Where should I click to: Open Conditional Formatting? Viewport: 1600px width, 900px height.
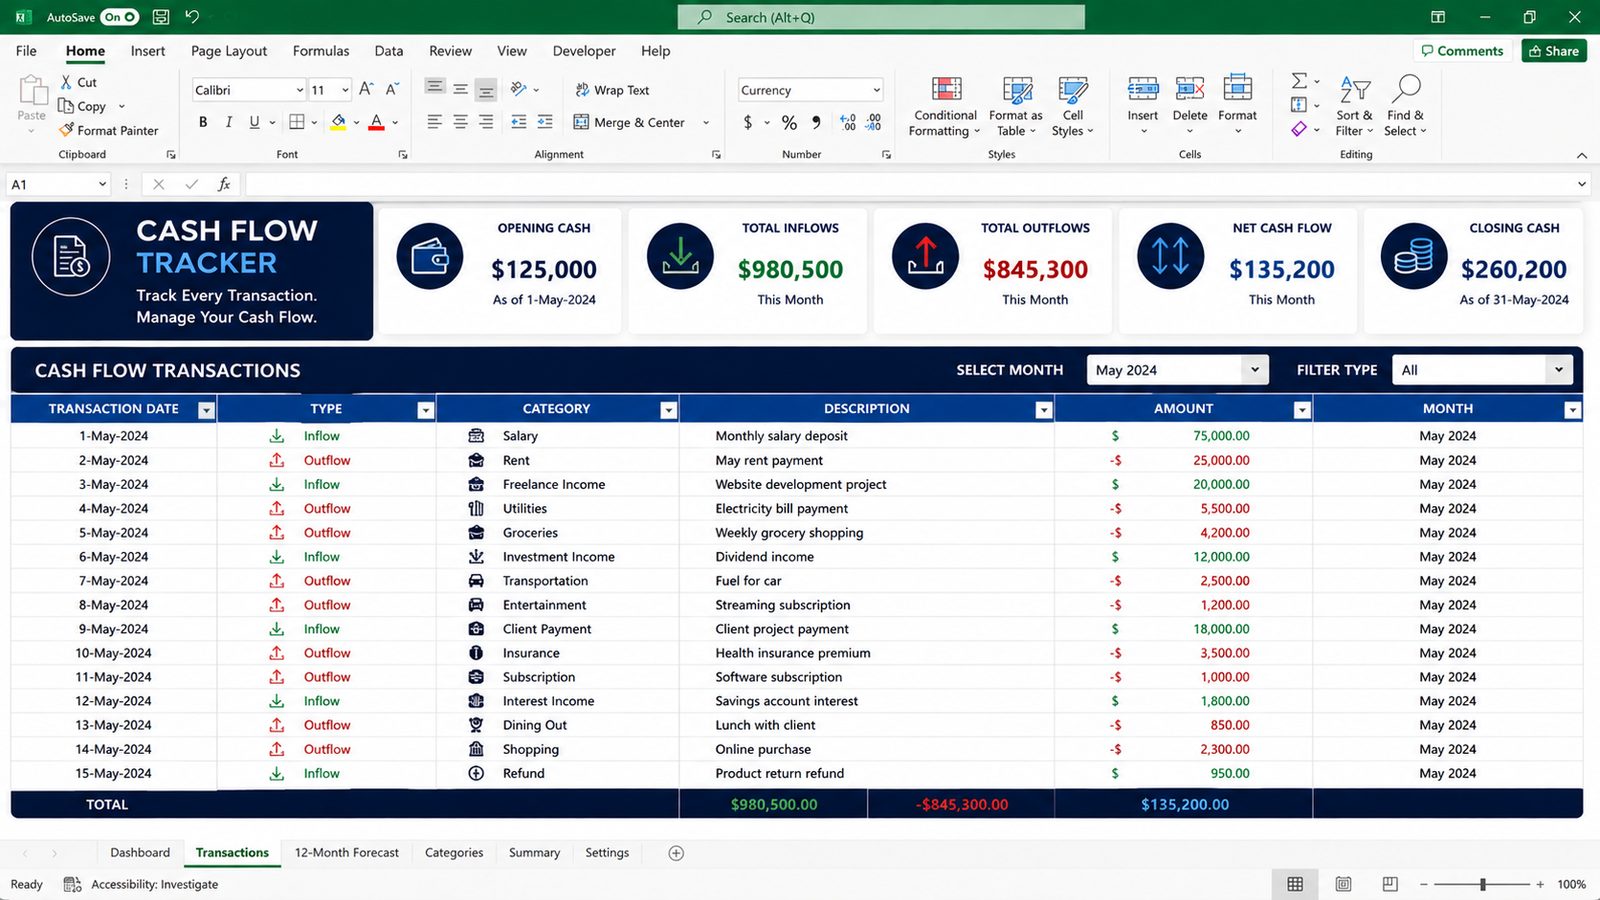[946, 107]
